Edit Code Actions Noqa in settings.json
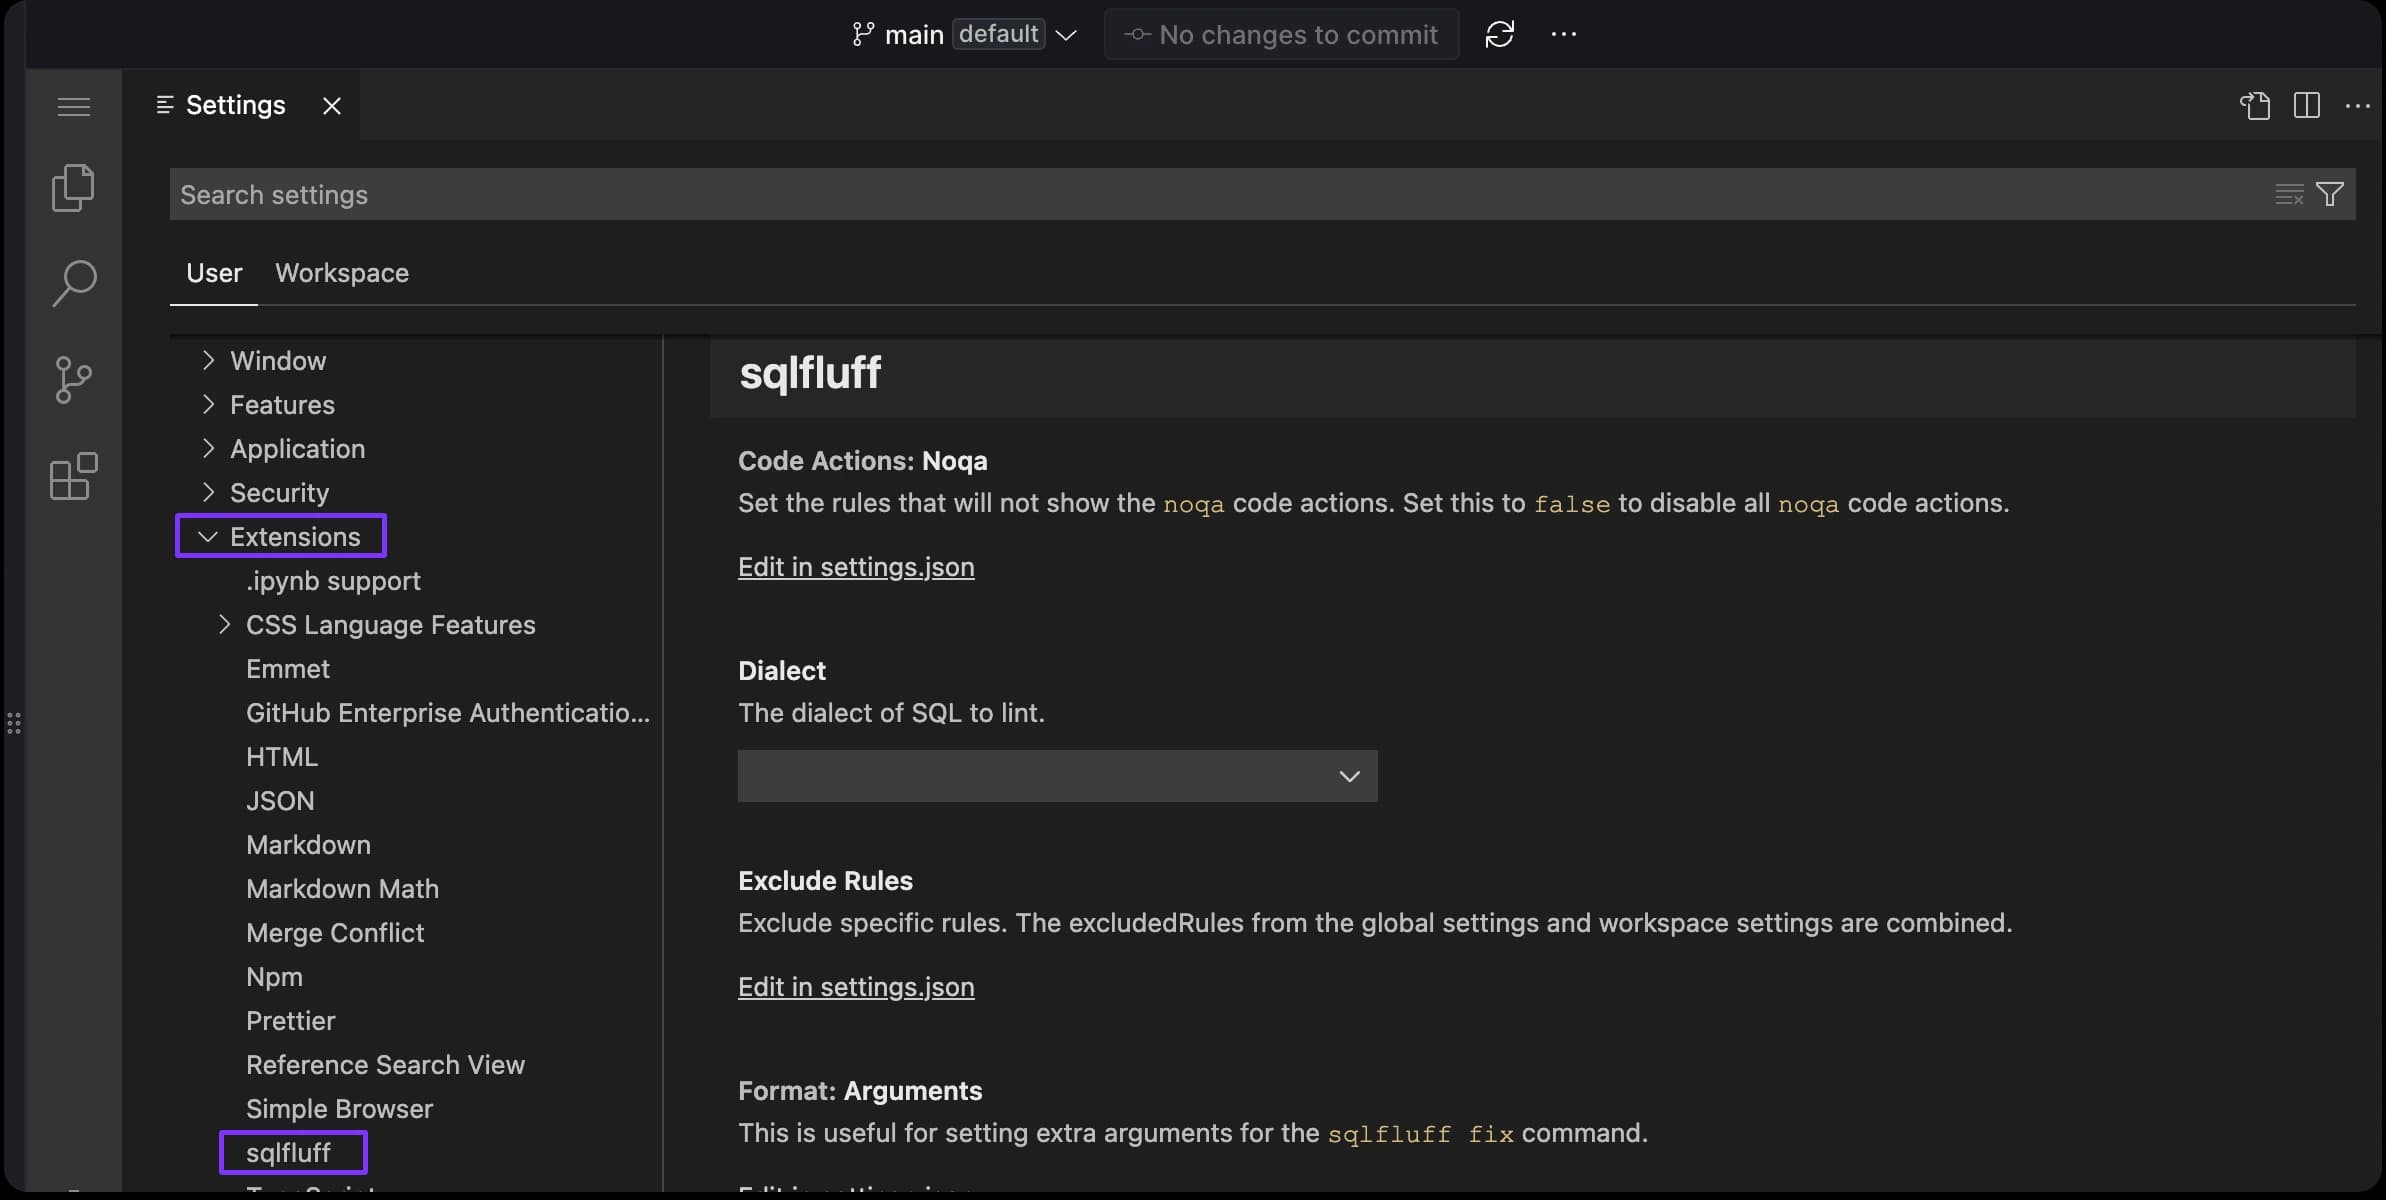This screenshot has height=1200, width=2386. (856, 567)
